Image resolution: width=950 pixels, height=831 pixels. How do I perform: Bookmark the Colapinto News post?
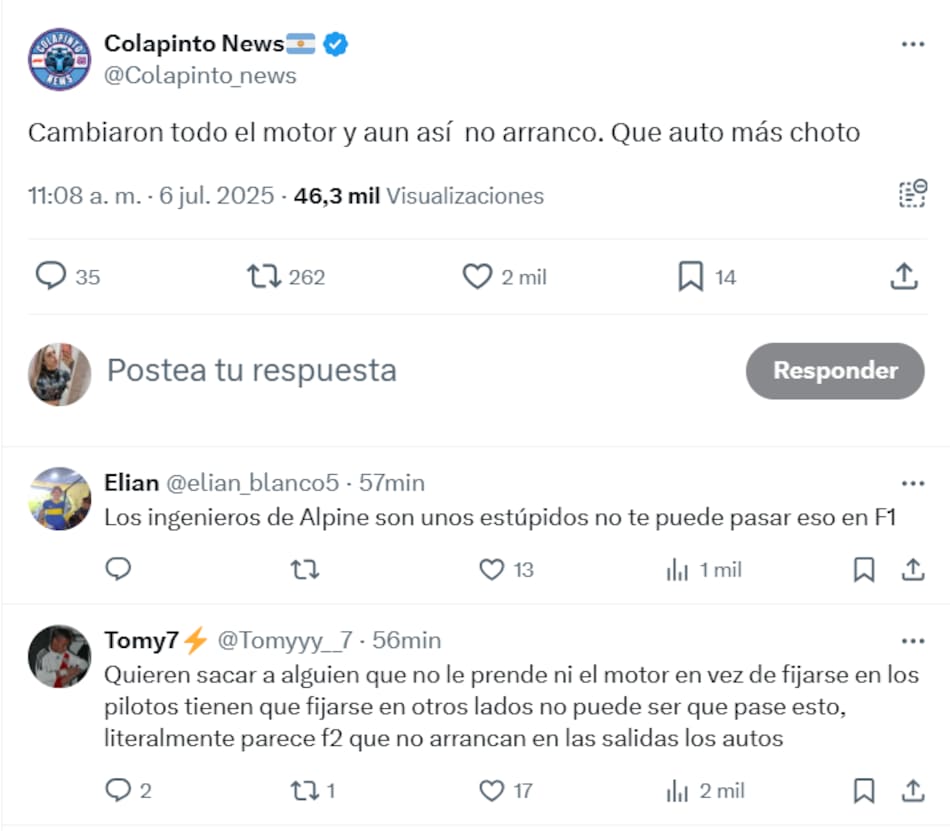click(x=690, y=276)
